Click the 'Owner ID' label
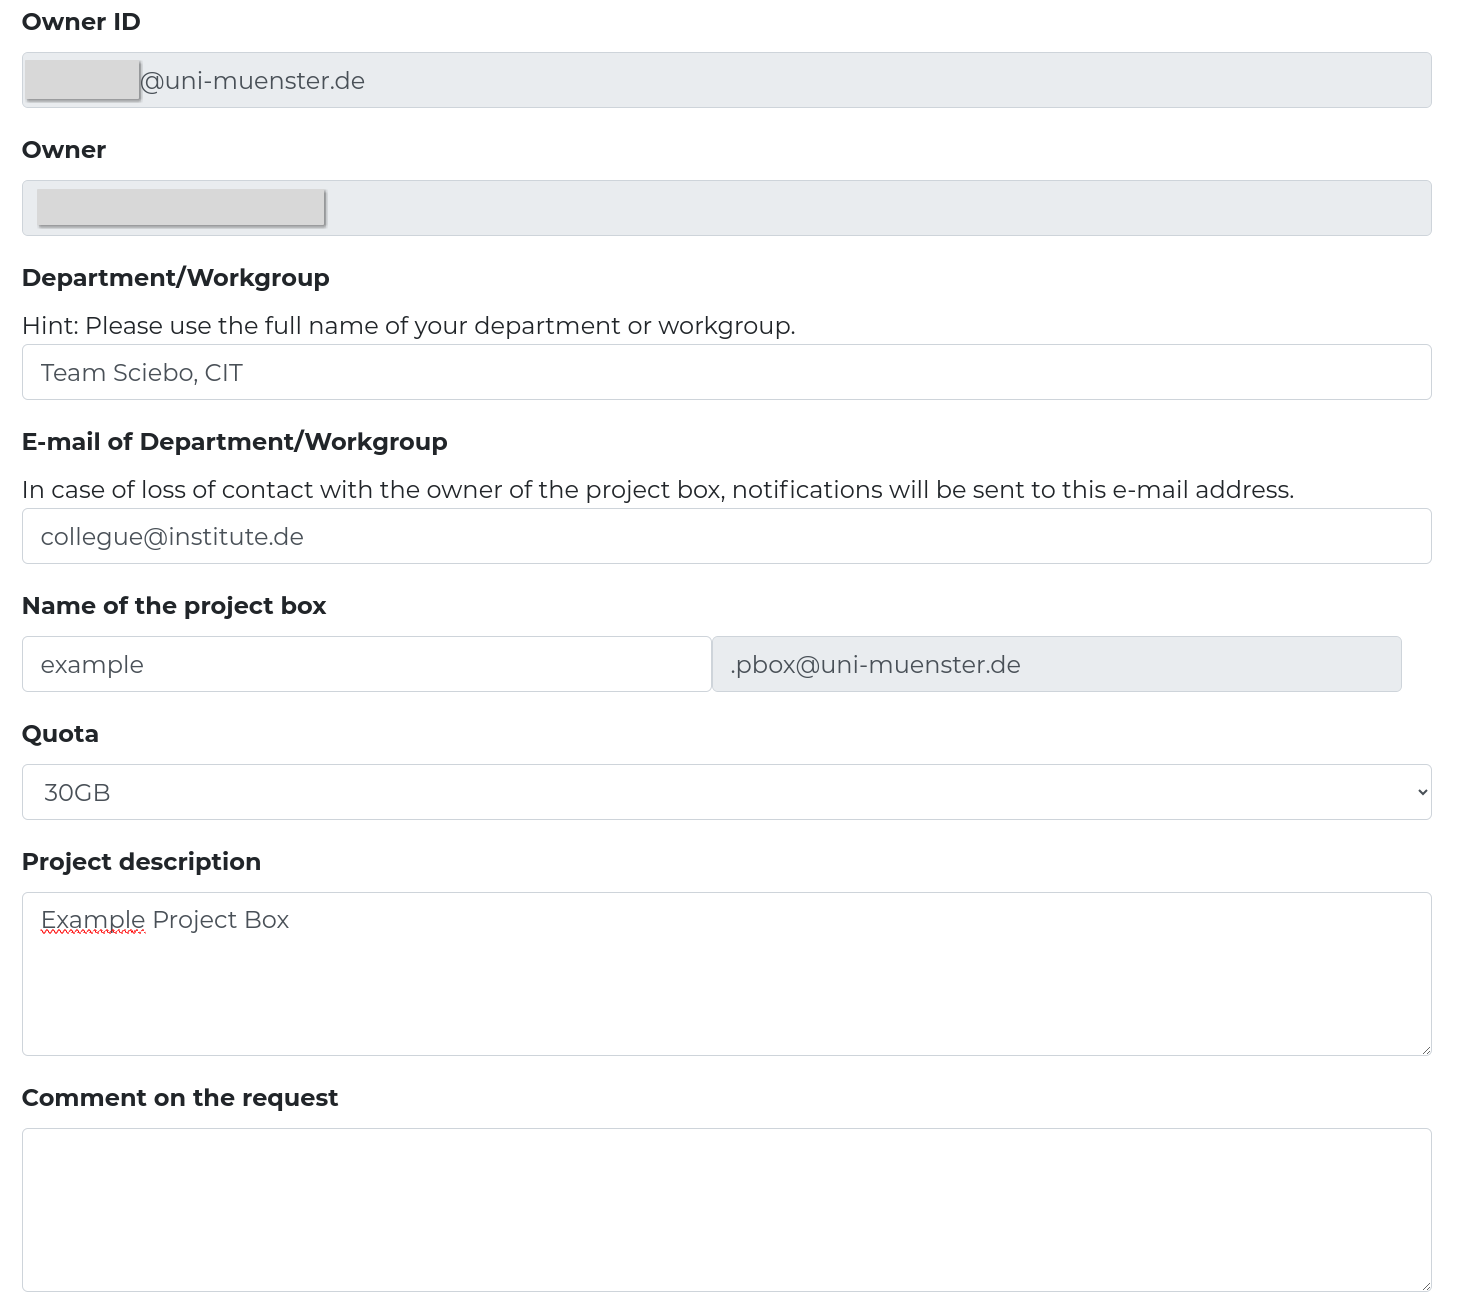 click(81, 22)
